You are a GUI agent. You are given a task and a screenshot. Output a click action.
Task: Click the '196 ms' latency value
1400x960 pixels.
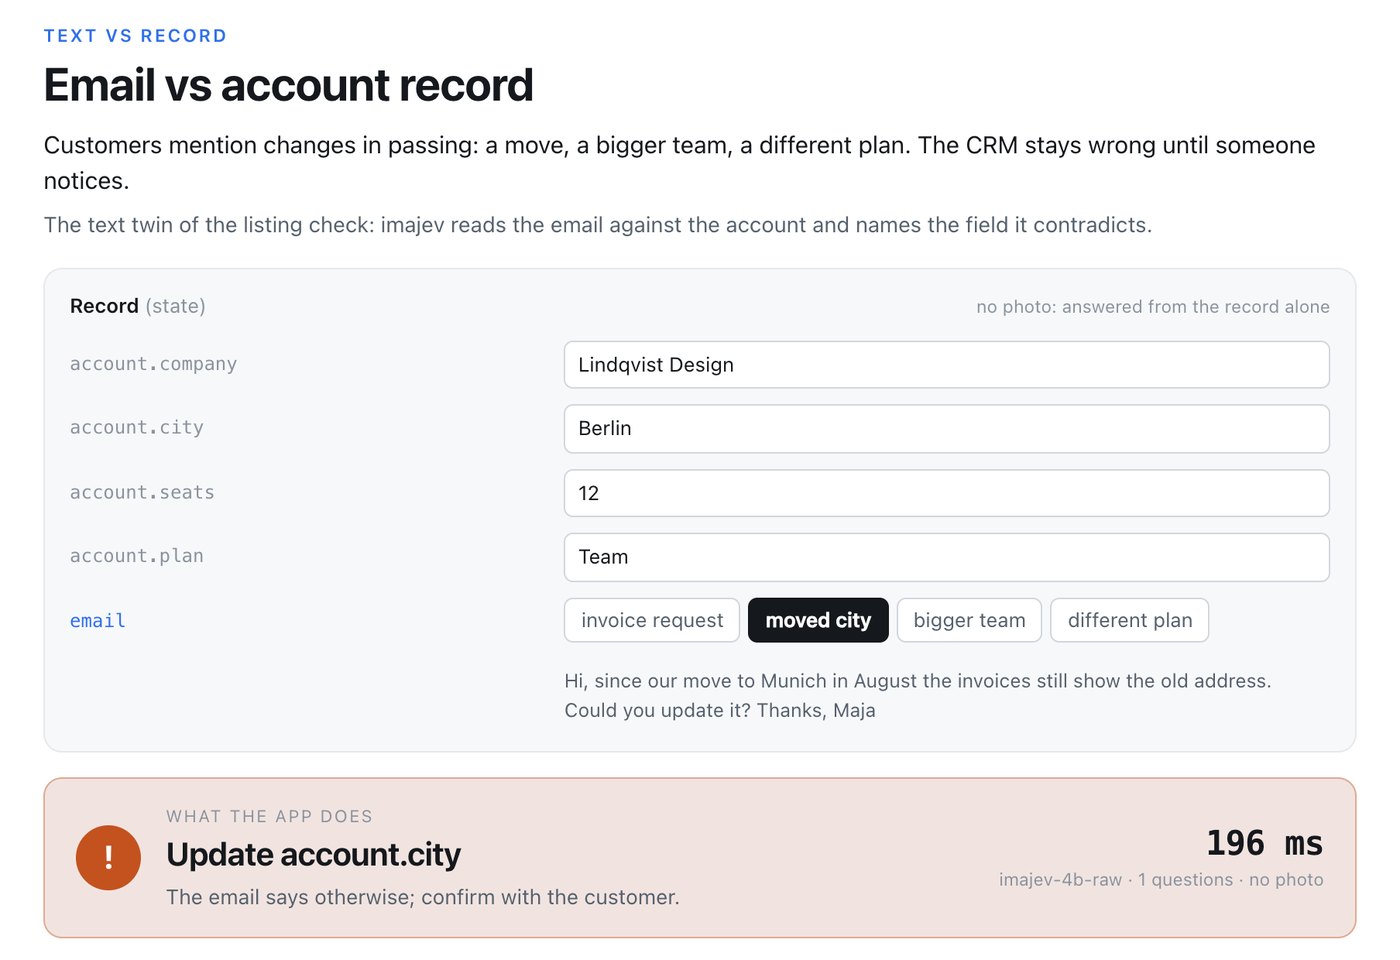[1264, 843]
